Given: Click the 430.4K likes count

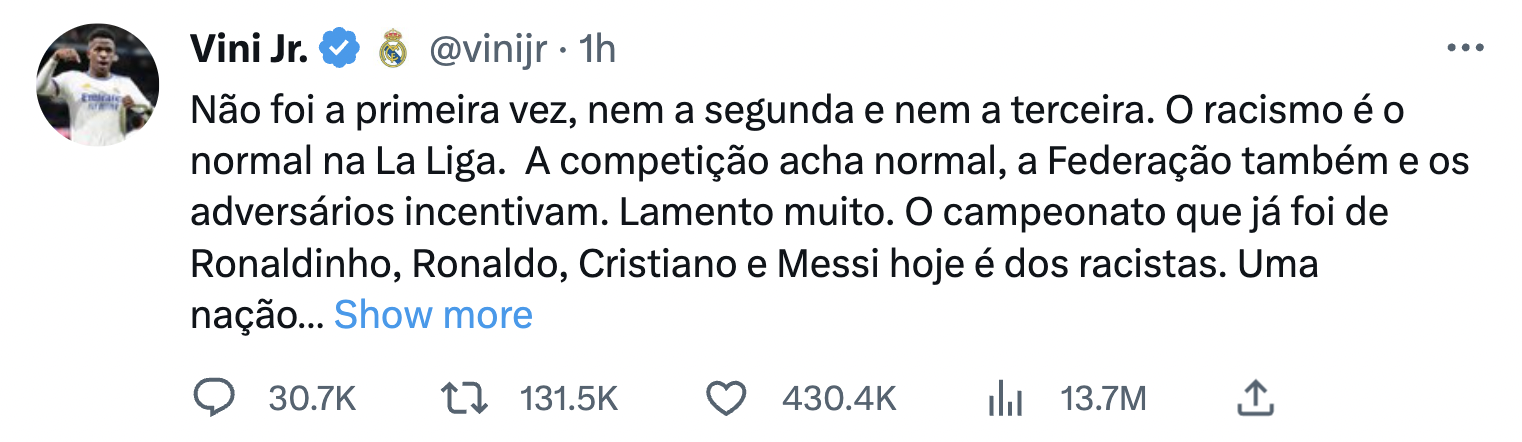Looking at the screenshot, I should tap(836, 399).
